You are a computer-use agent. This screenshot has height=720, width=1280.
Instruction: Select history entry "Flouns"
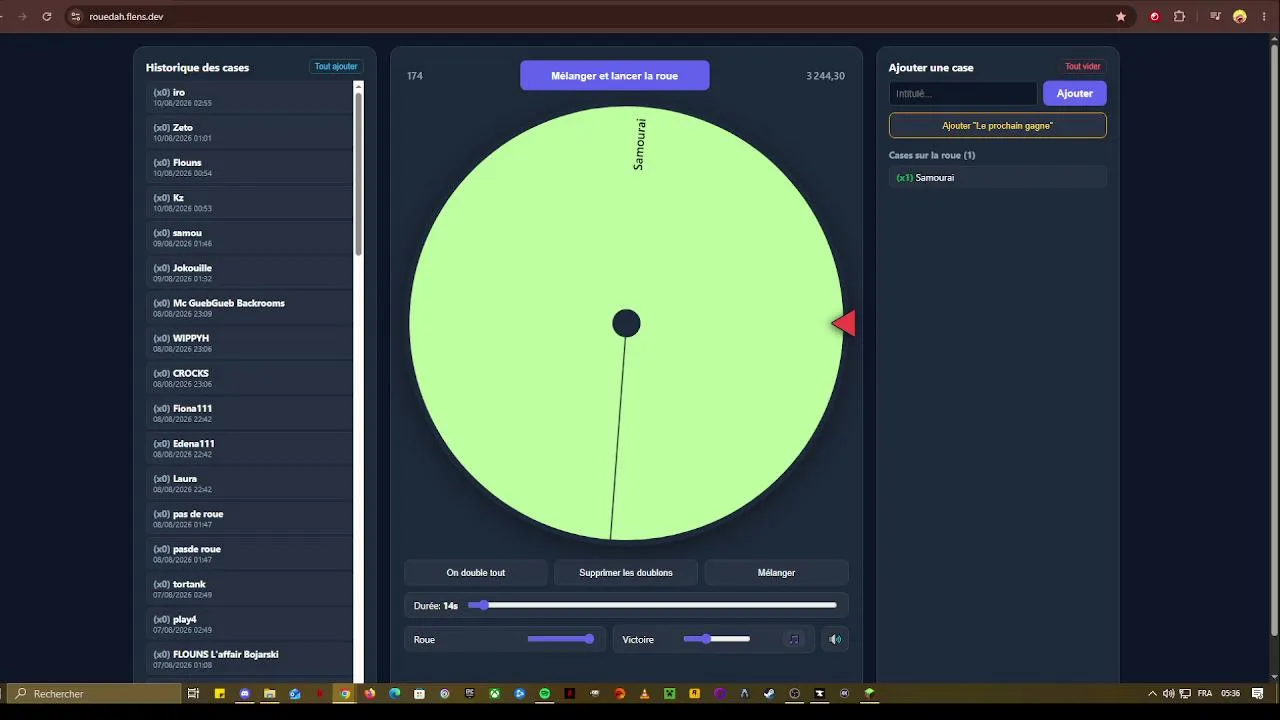pos(249,167)
